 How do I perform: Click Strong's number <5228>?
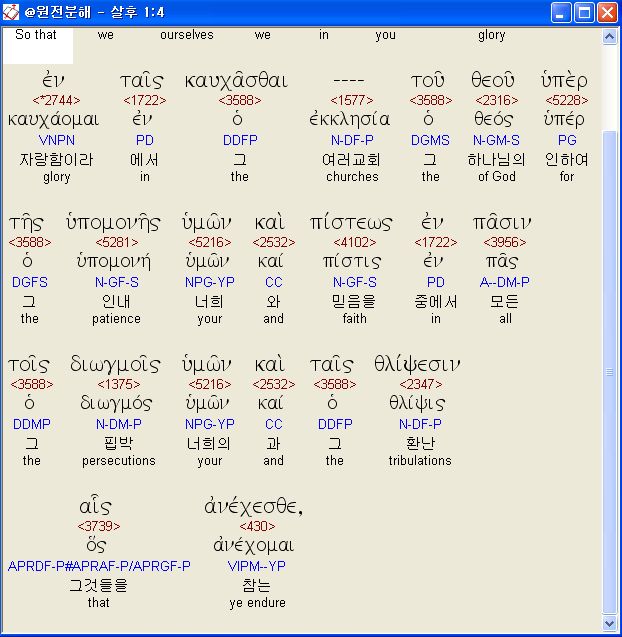click(567, 100)
